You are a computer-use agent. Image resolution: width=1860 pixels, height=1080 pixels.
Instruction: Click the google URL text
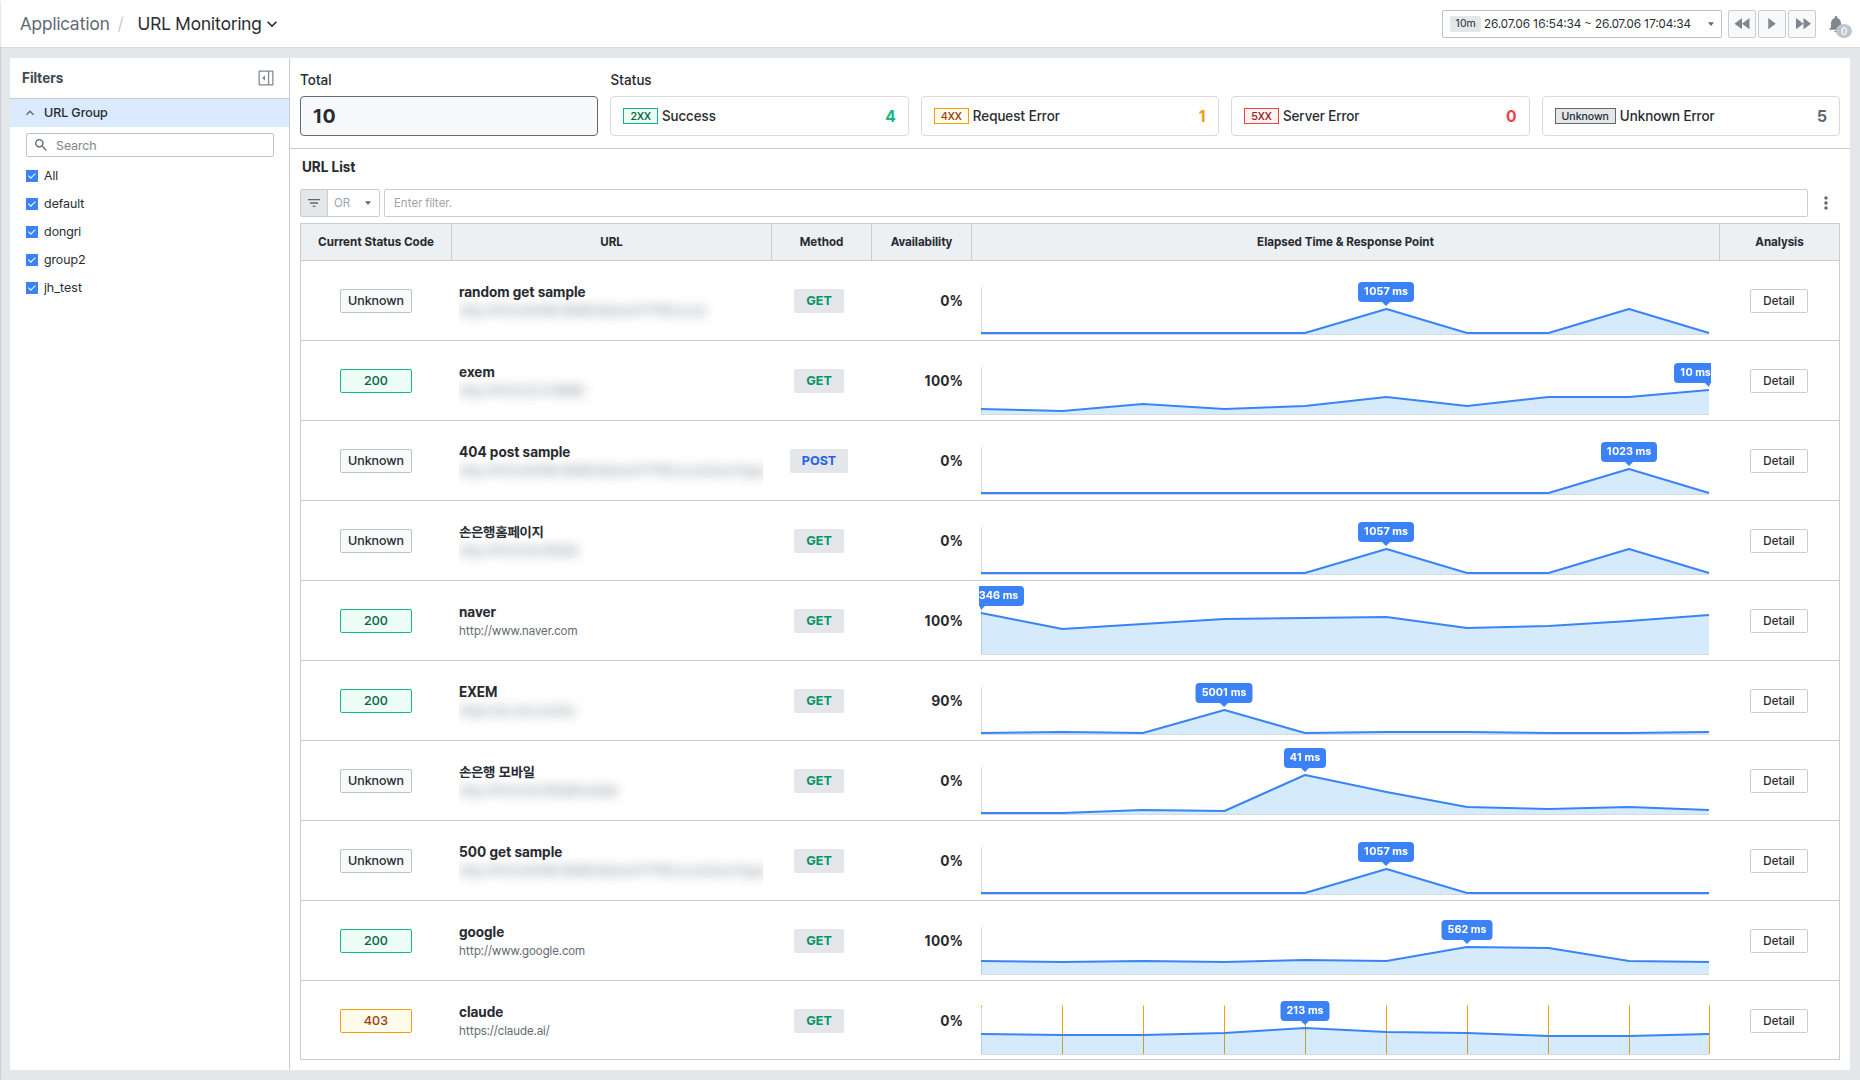[522, 951]
